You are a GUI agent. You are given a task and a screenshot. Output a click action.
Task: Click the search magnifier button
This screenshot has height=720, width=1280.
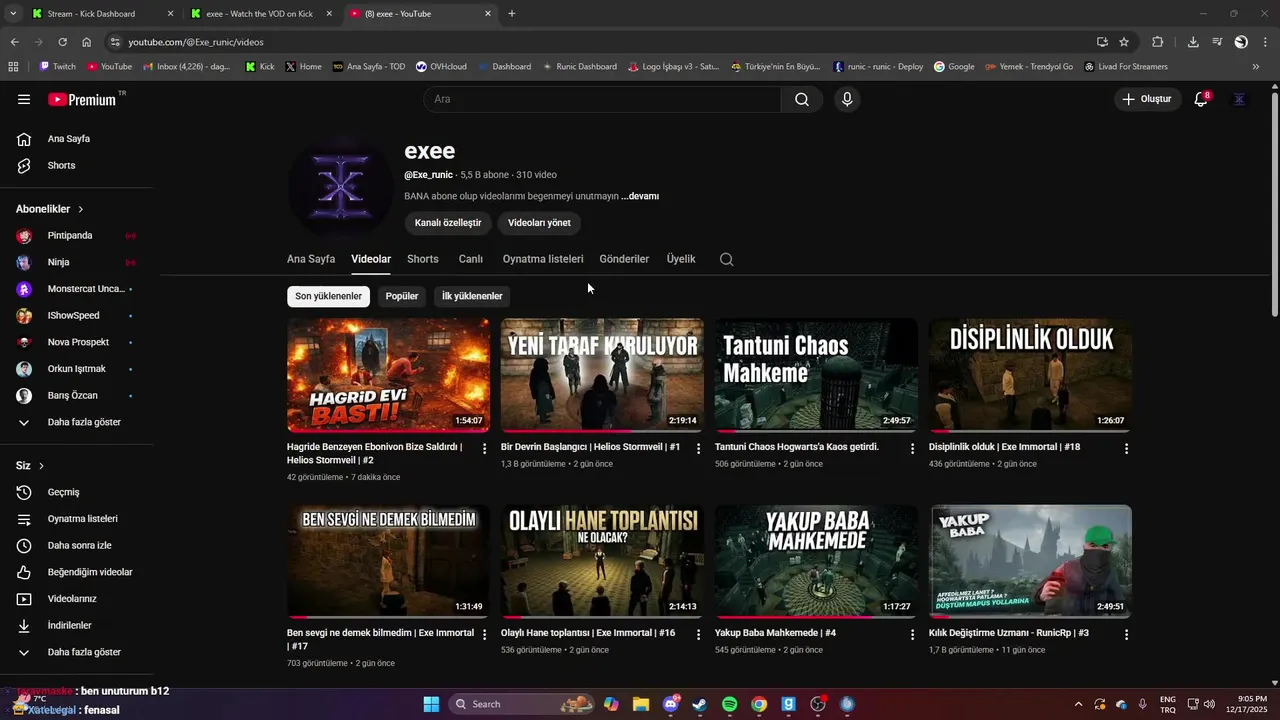pos(802,99)
